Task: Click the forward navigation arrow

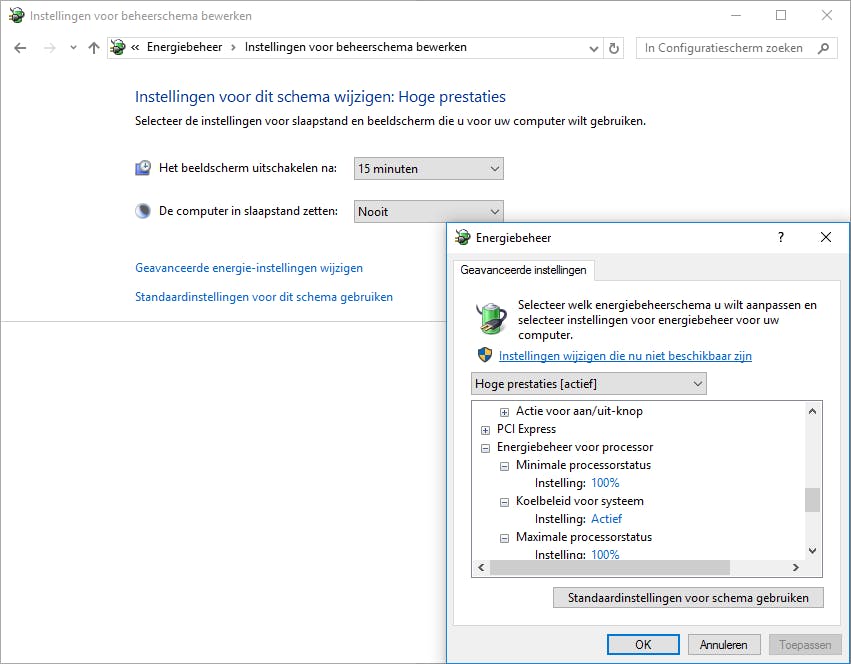Action: point(49,48)
